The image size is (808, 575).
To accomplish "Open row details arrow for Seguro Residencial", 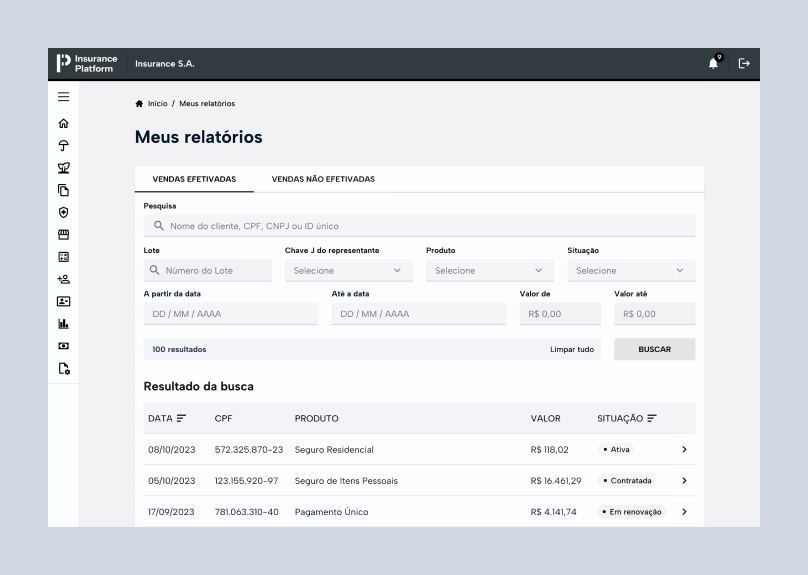I will (684, 449).
